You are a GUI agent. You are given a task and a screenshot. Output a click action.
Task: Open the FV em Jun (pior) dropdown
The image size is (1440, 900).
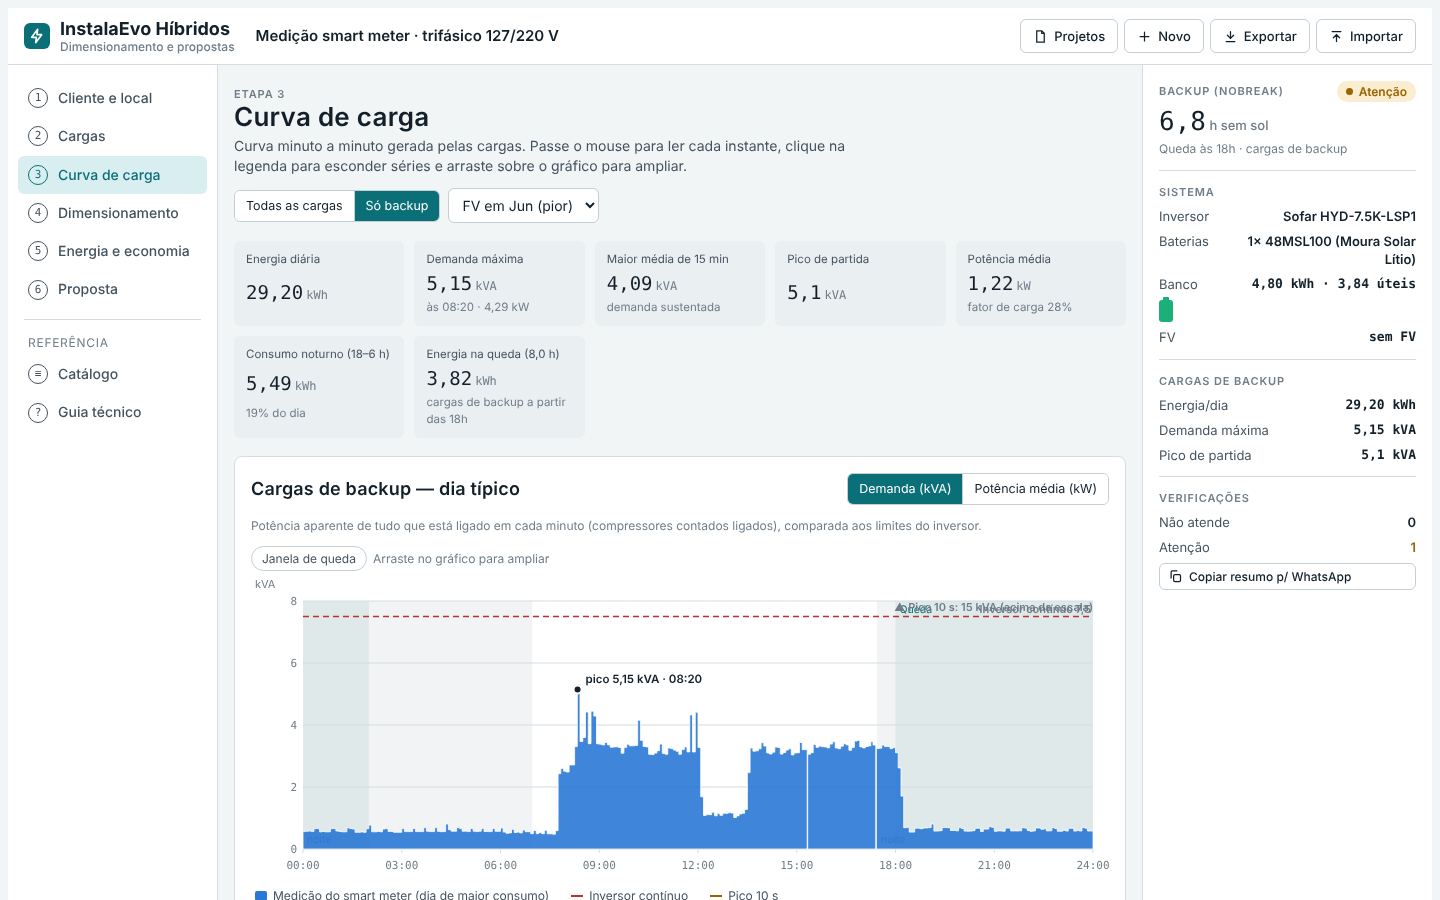523,206
